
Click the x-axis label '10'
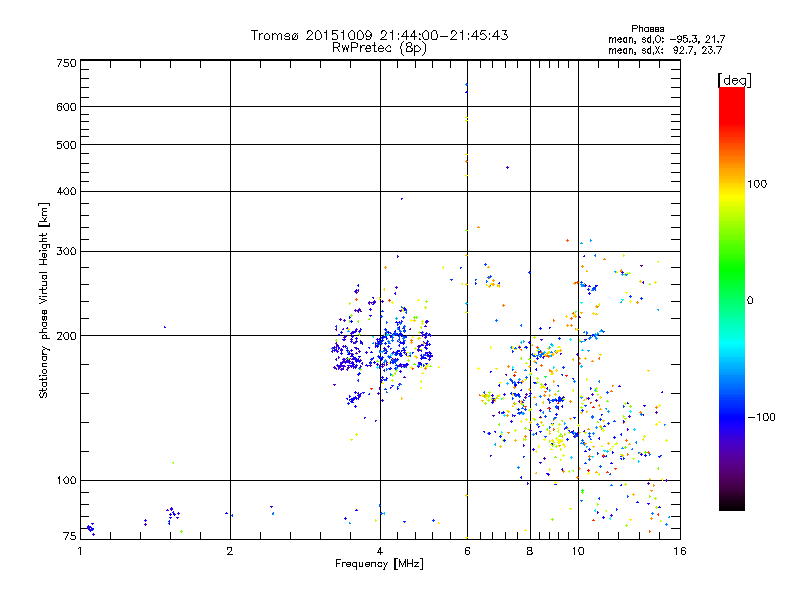point(578,551)
